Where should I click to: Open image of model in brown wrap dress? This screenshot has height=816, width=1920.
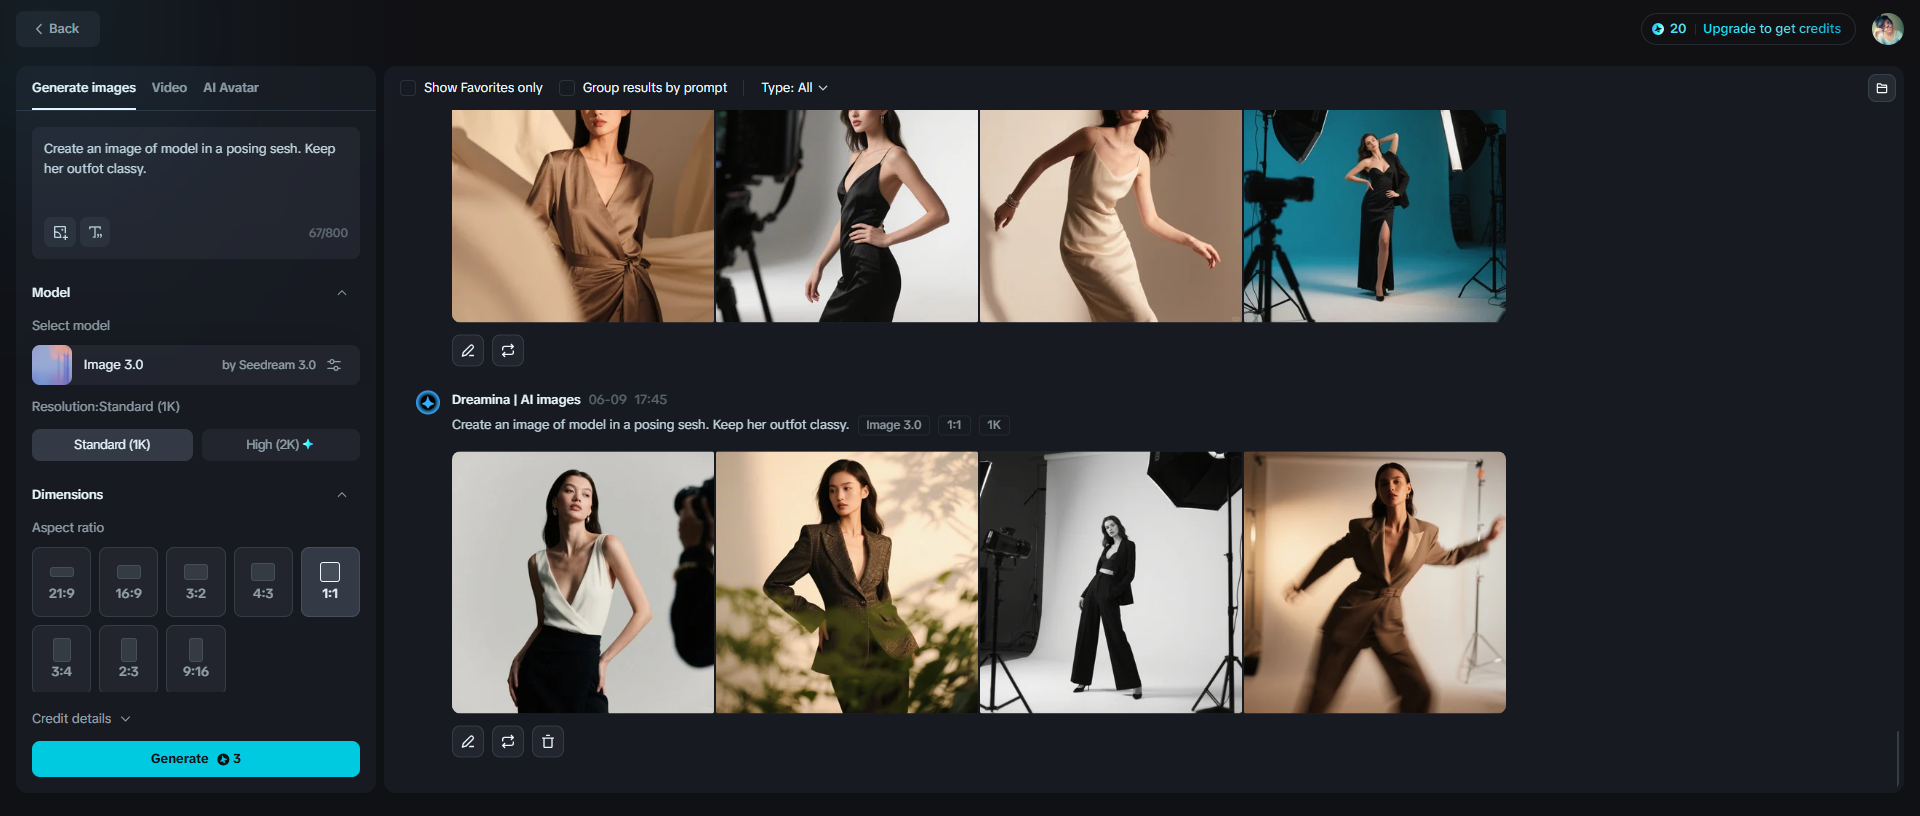point(583,216)
